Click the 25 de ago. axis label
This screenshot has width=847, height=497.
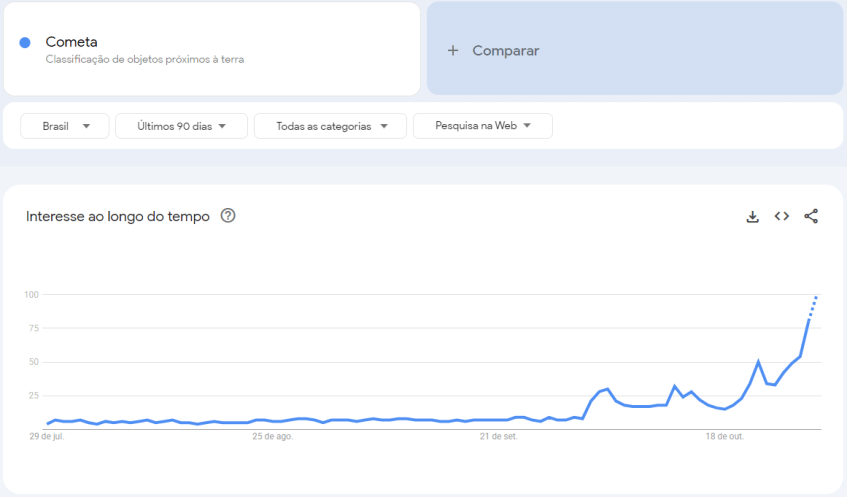pyautogui.click(x=272, y=436)
